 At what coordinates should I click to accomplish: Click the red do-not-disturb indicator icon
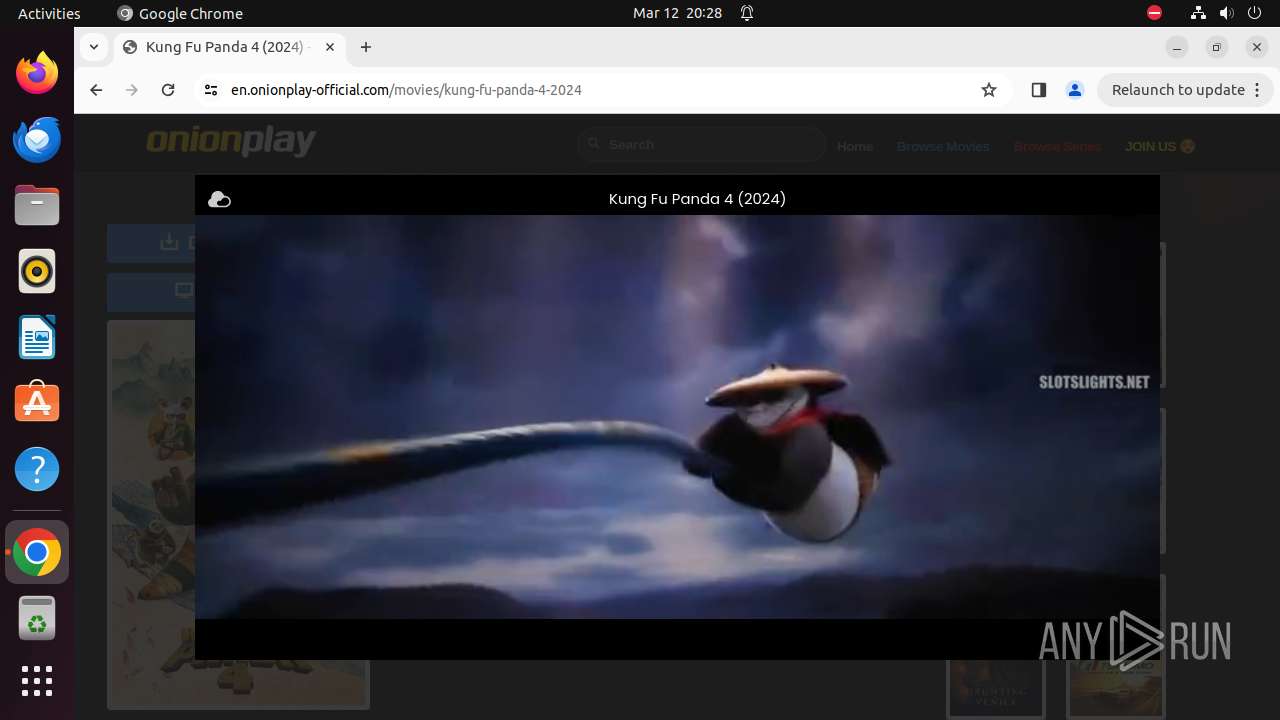pos(1154,13)
